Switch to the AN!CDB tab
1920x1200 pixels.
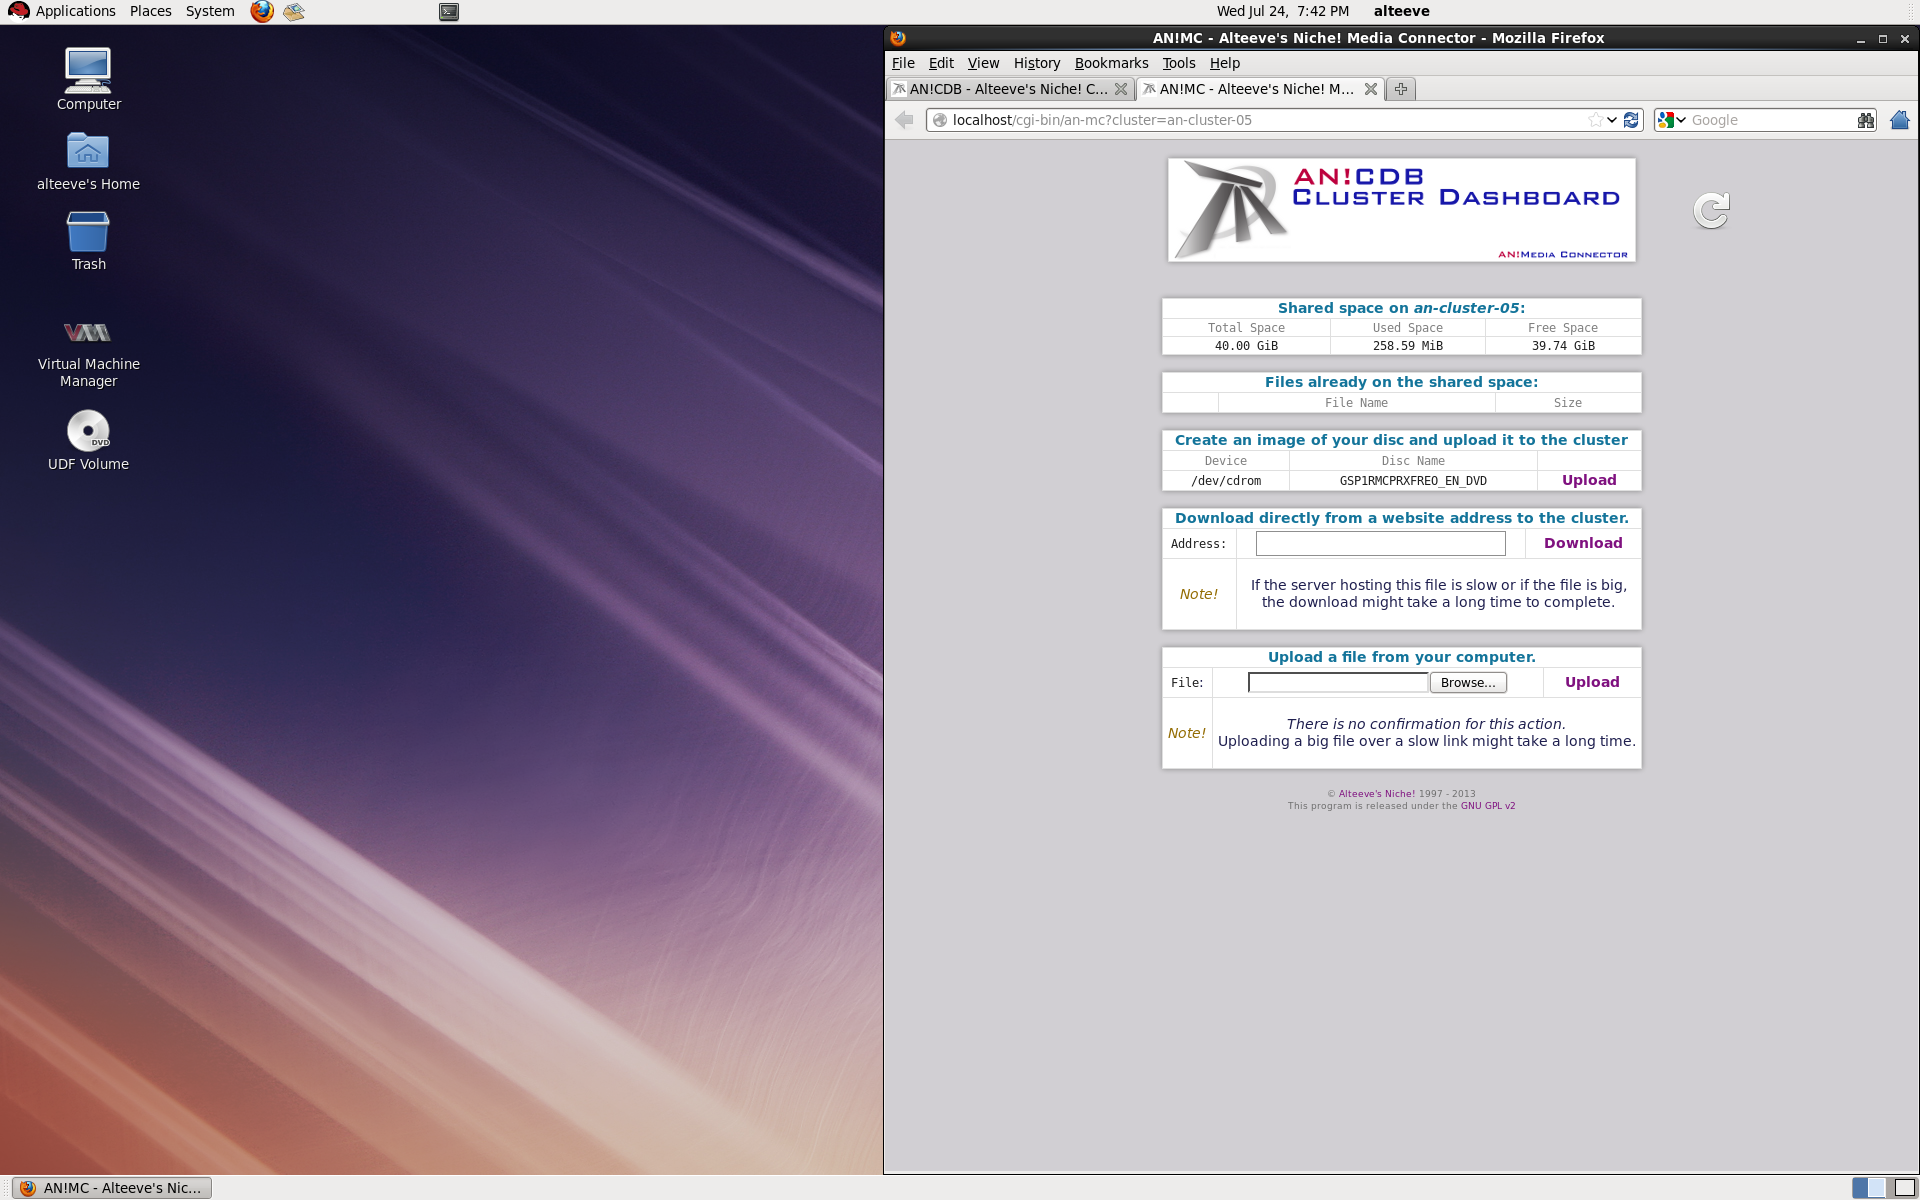tap(1007, 89)
